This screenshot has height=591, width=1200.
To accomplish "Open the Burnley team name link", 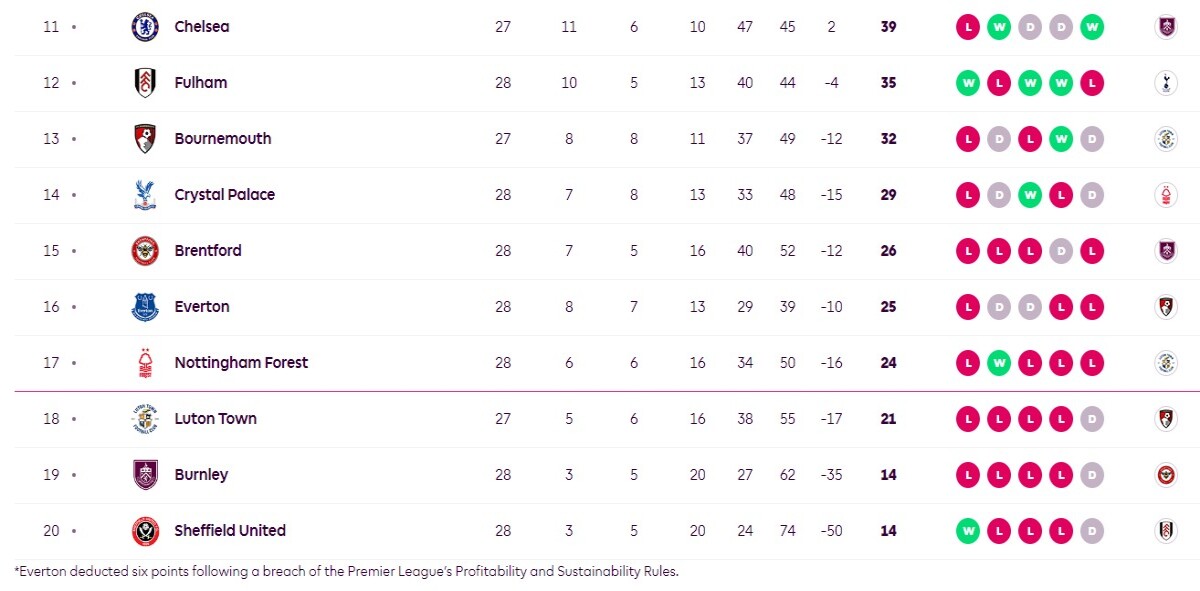I will [x=201, y=475].
